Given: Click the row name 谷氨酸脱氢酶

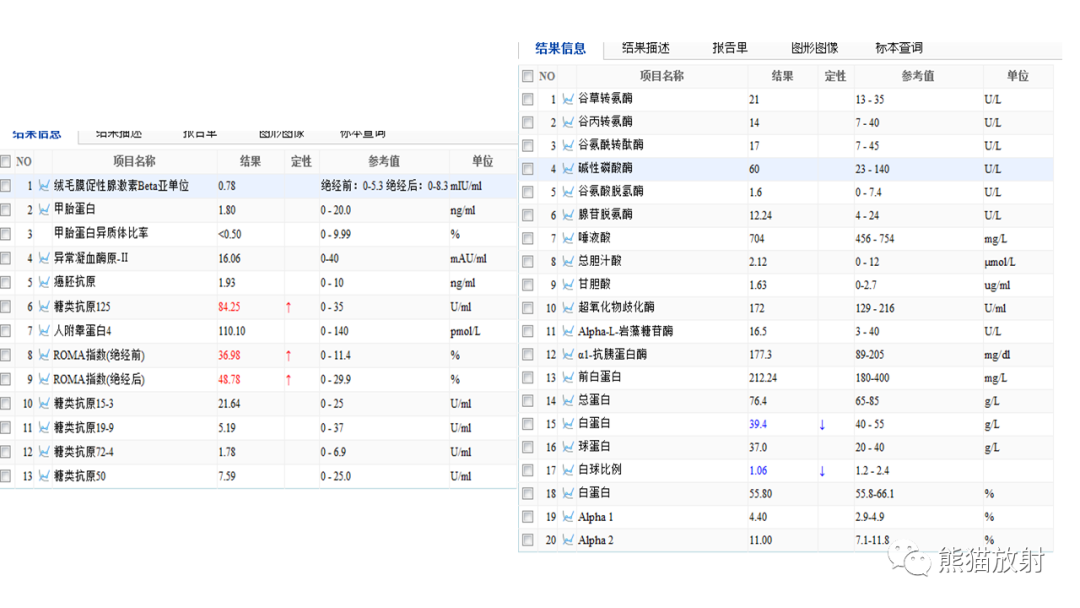Looking at the screenshot, I should [x=611, y=191].
